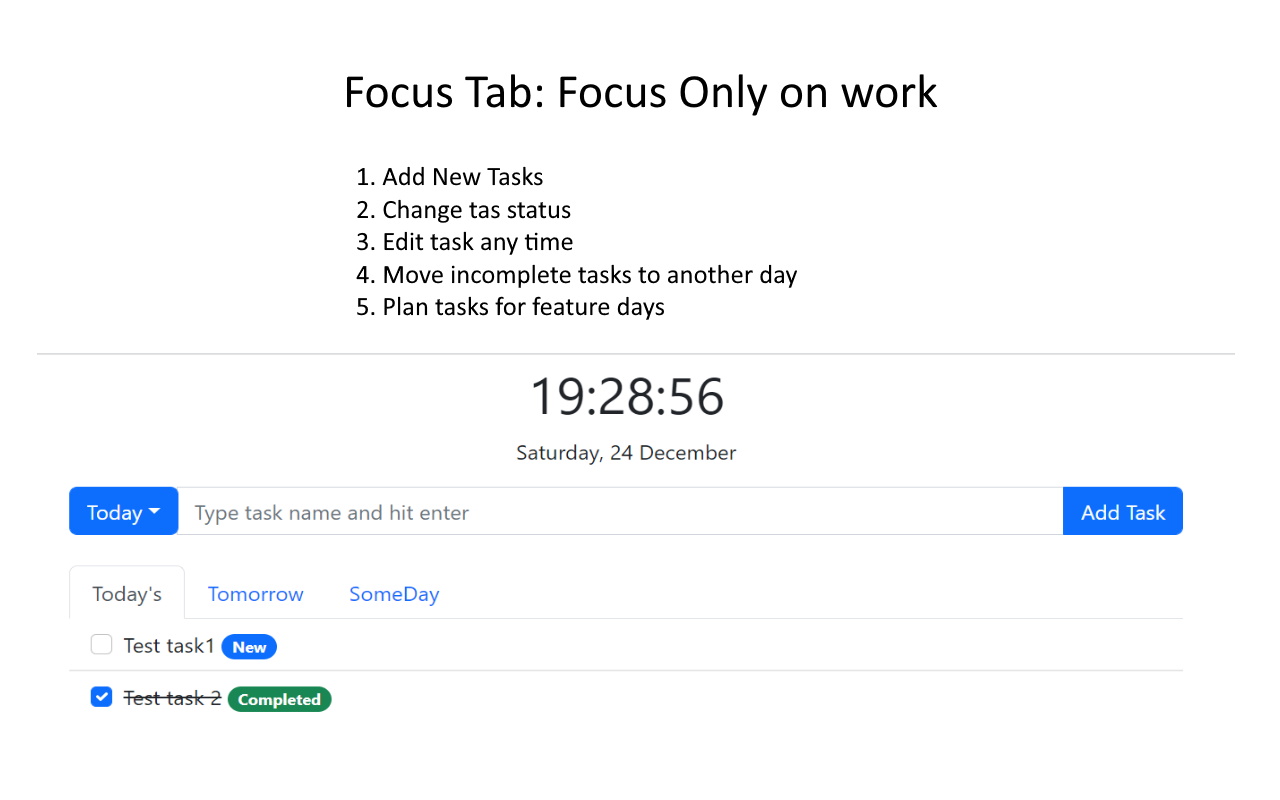The width and height of the screenshot is (1280, 800).
Task: Uncheck the Test task 2 checkbox
Action: [x=101, y=697]
